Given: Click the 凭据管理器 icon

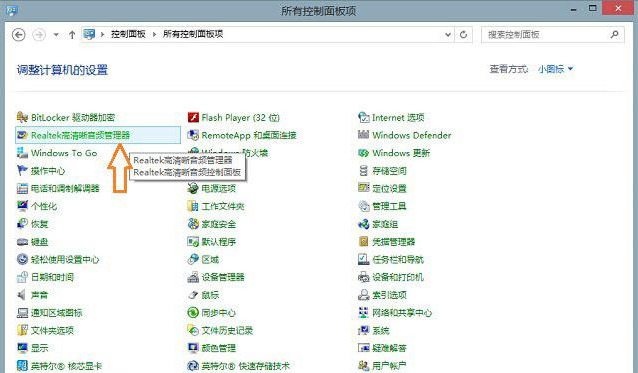Looking at the screenshot, I should pos(363,242).
